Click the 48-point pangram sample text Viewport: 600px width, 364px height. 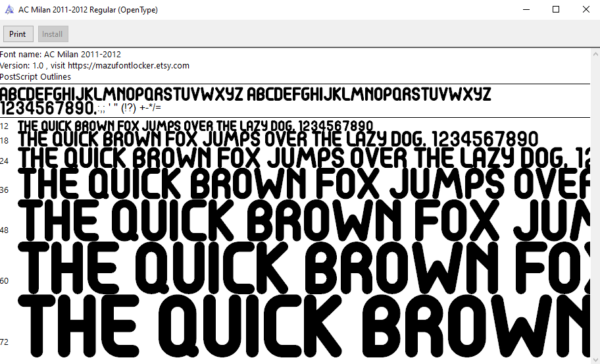point(304,220)
